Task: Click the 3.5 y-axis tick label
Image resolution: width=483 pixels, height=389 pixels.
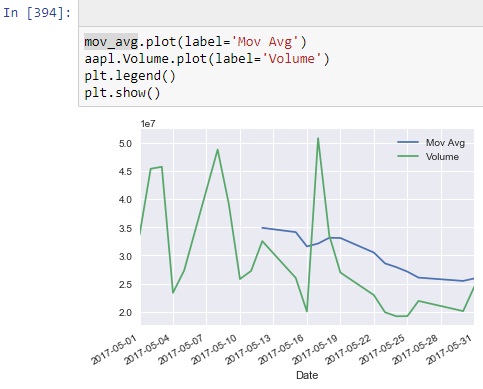Action: click(x=125, y=229)
